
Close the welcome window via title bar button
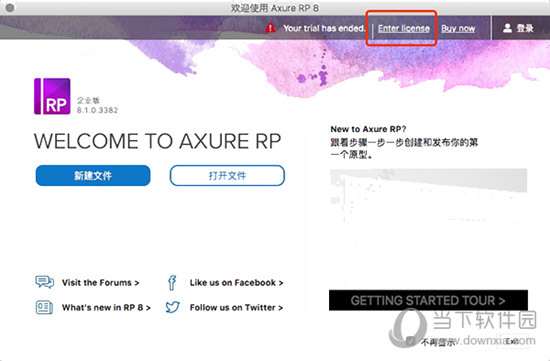(x=10, y=7)
